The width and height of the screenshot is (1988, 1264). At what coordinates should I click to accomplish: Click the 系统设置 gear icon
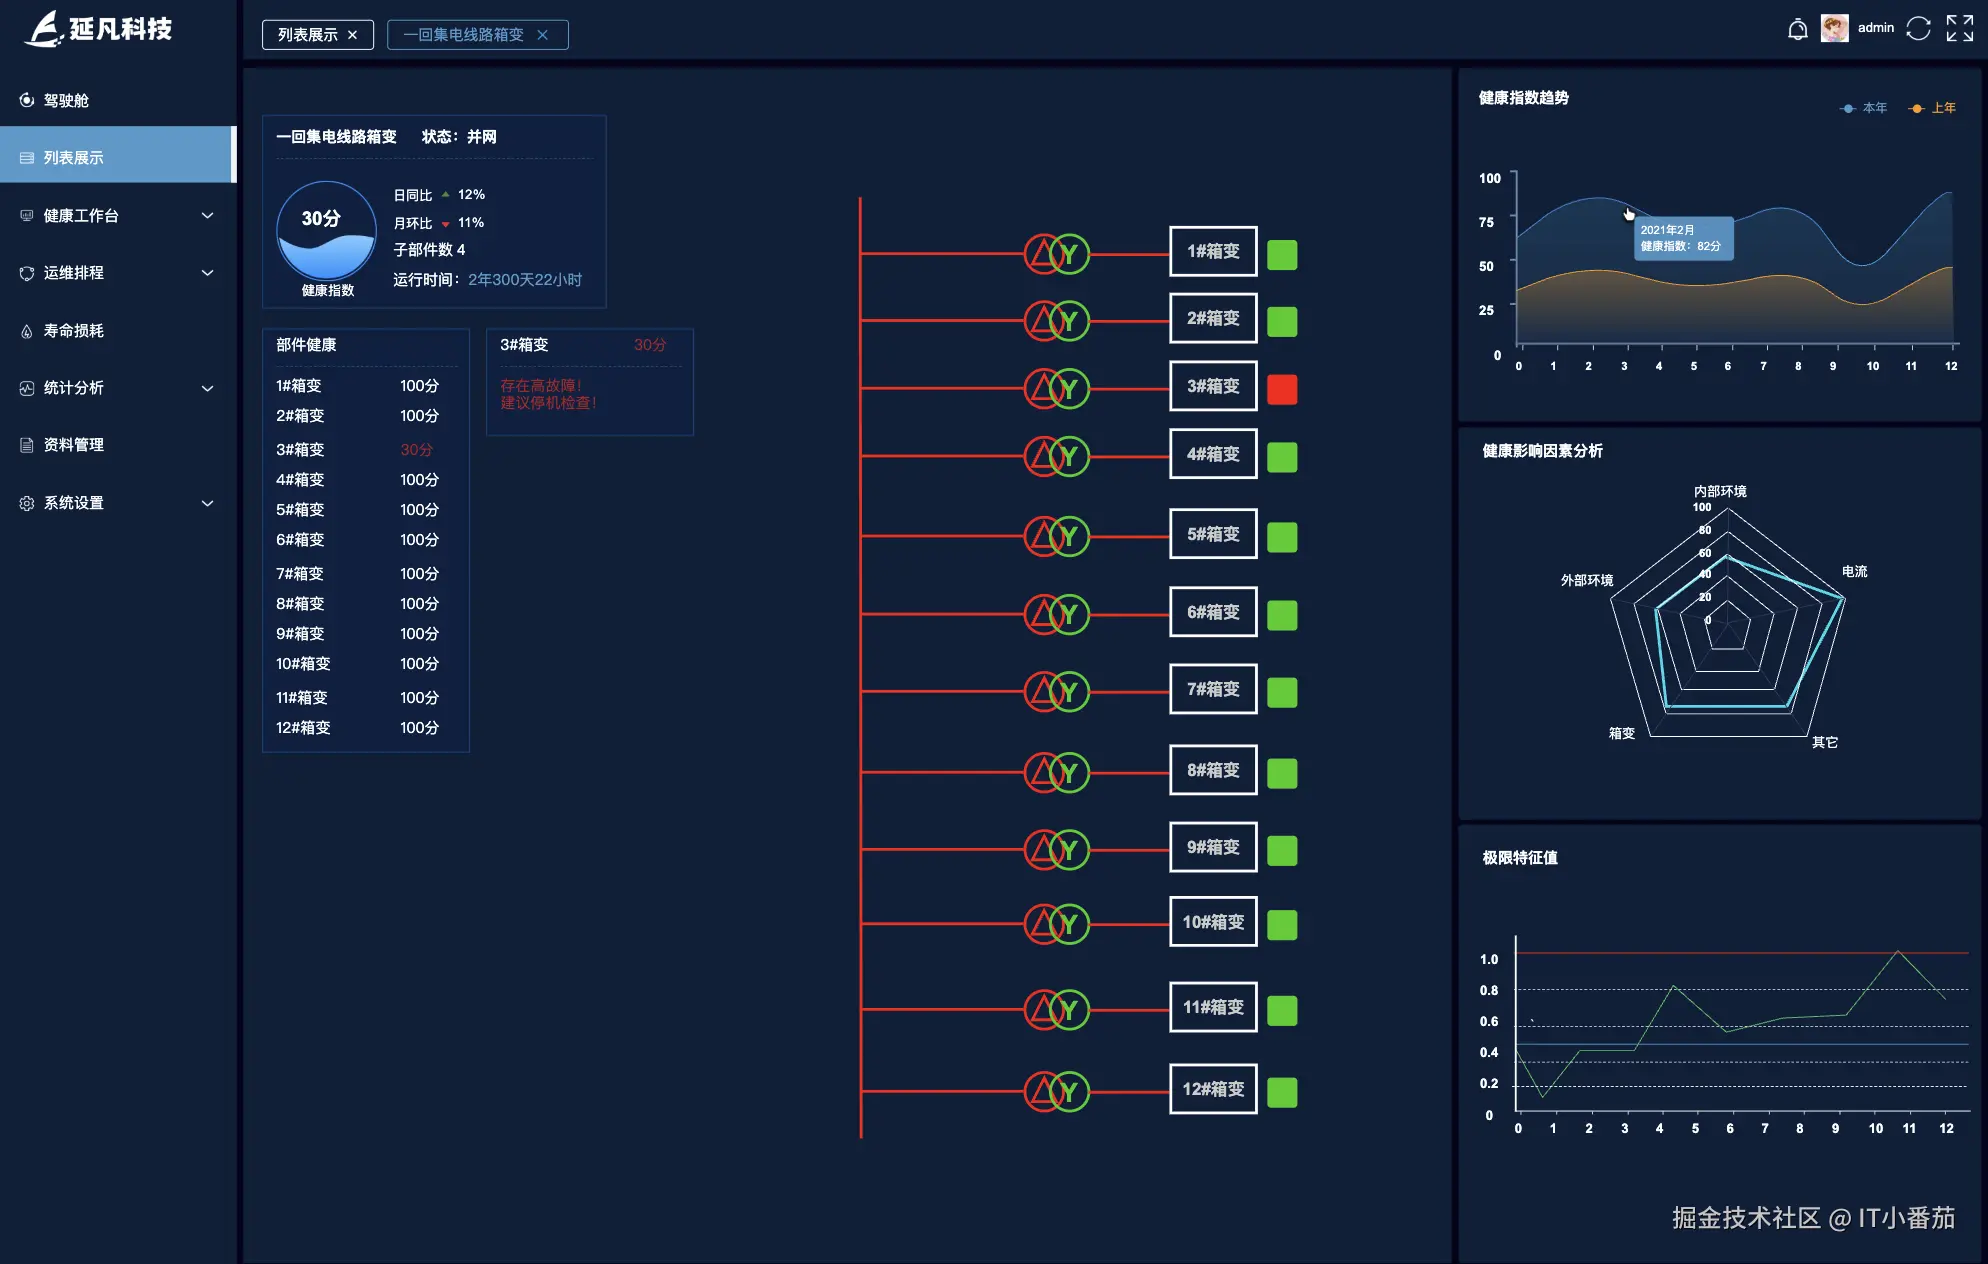[x=27, y=503]
